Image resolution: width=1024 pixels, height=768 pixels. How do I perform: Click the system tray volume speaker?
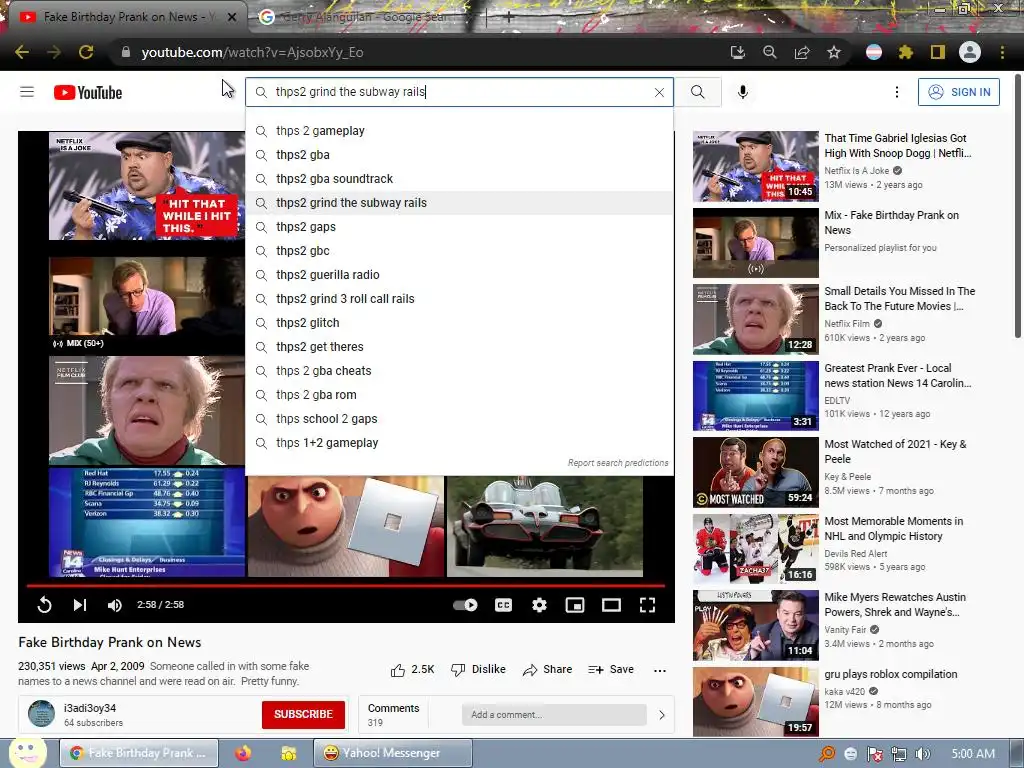tap(923, 754)
